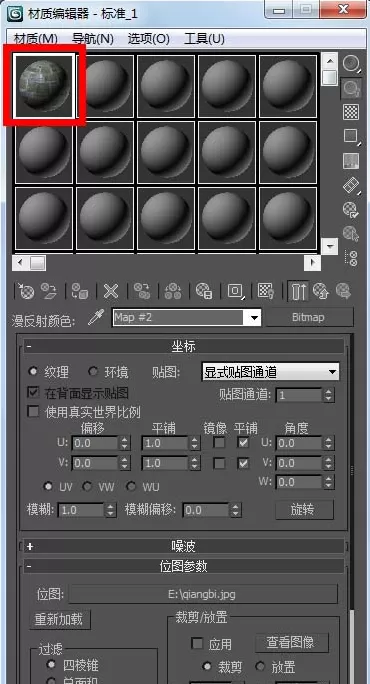Open the 工具(U) menu
Viewport: 370px width, 684px height.
pos(204,39)
